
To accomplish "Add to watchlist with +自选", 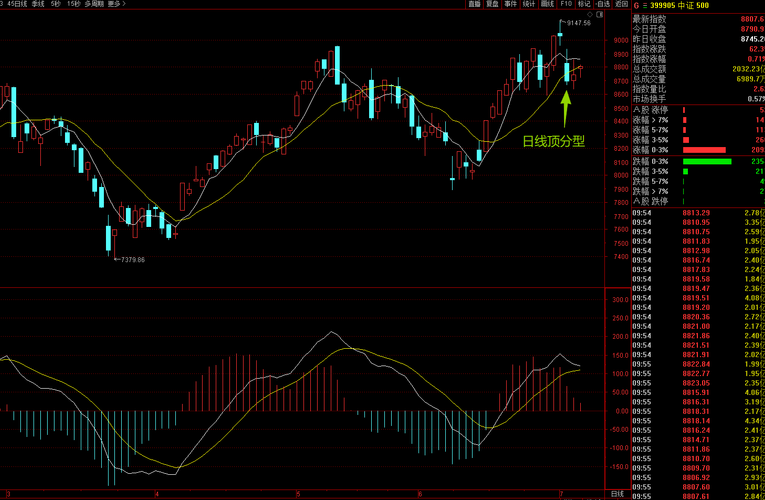I will point(603,4).
